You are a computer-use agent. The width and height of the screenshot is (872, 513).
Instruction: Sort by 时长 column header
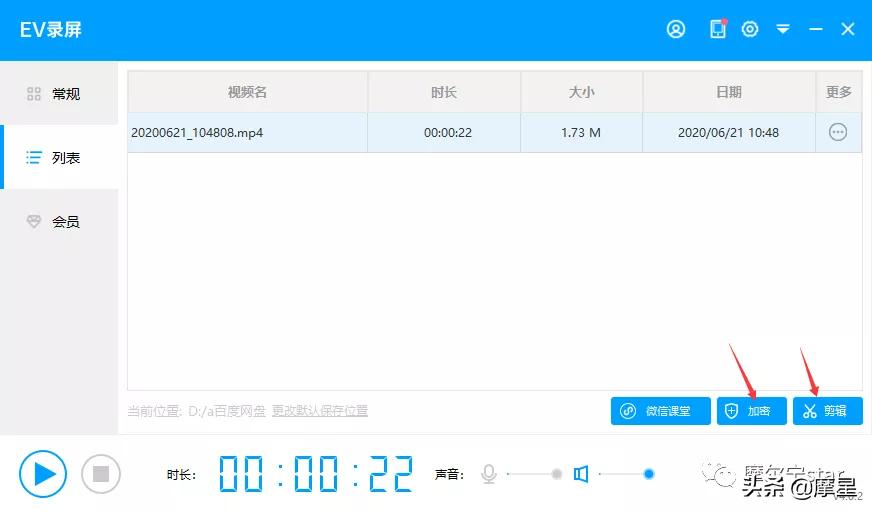[x=444, y=92]
